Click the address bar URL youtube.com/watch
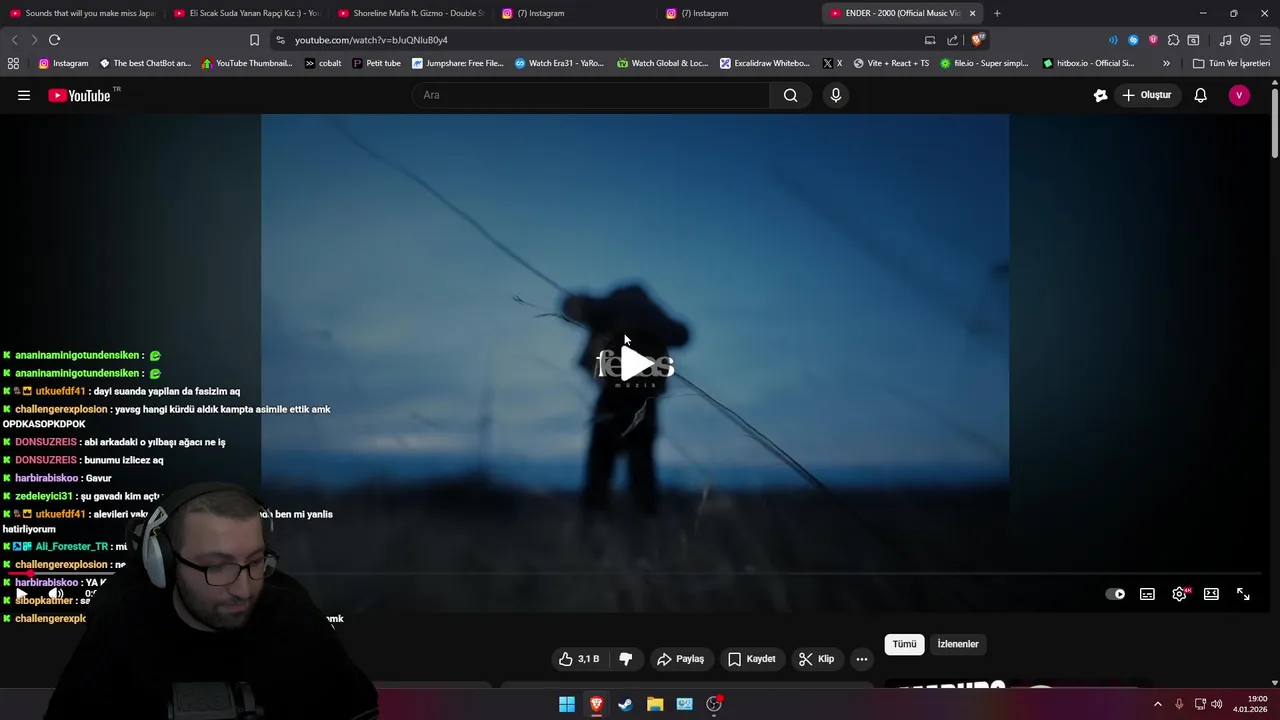Screen dimensions: 1280x720 click(x=371, y=40)
